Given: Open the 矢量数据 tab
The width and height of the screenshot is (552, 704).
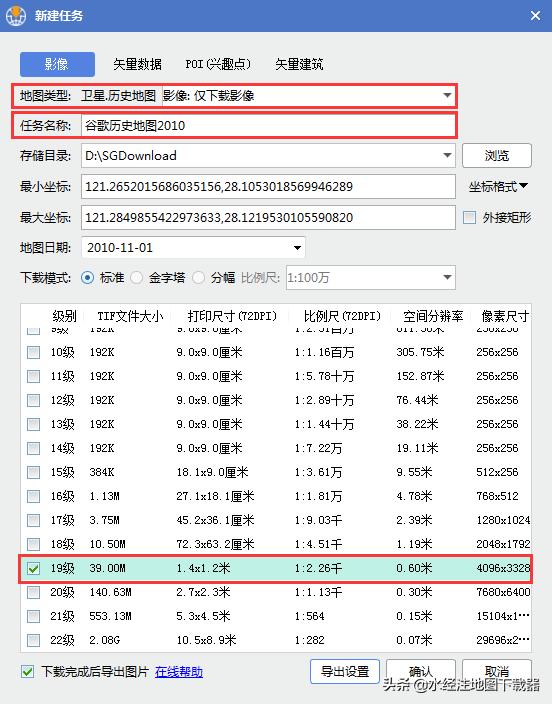Looking at the screenshot, I should click(x=137, y=64).
